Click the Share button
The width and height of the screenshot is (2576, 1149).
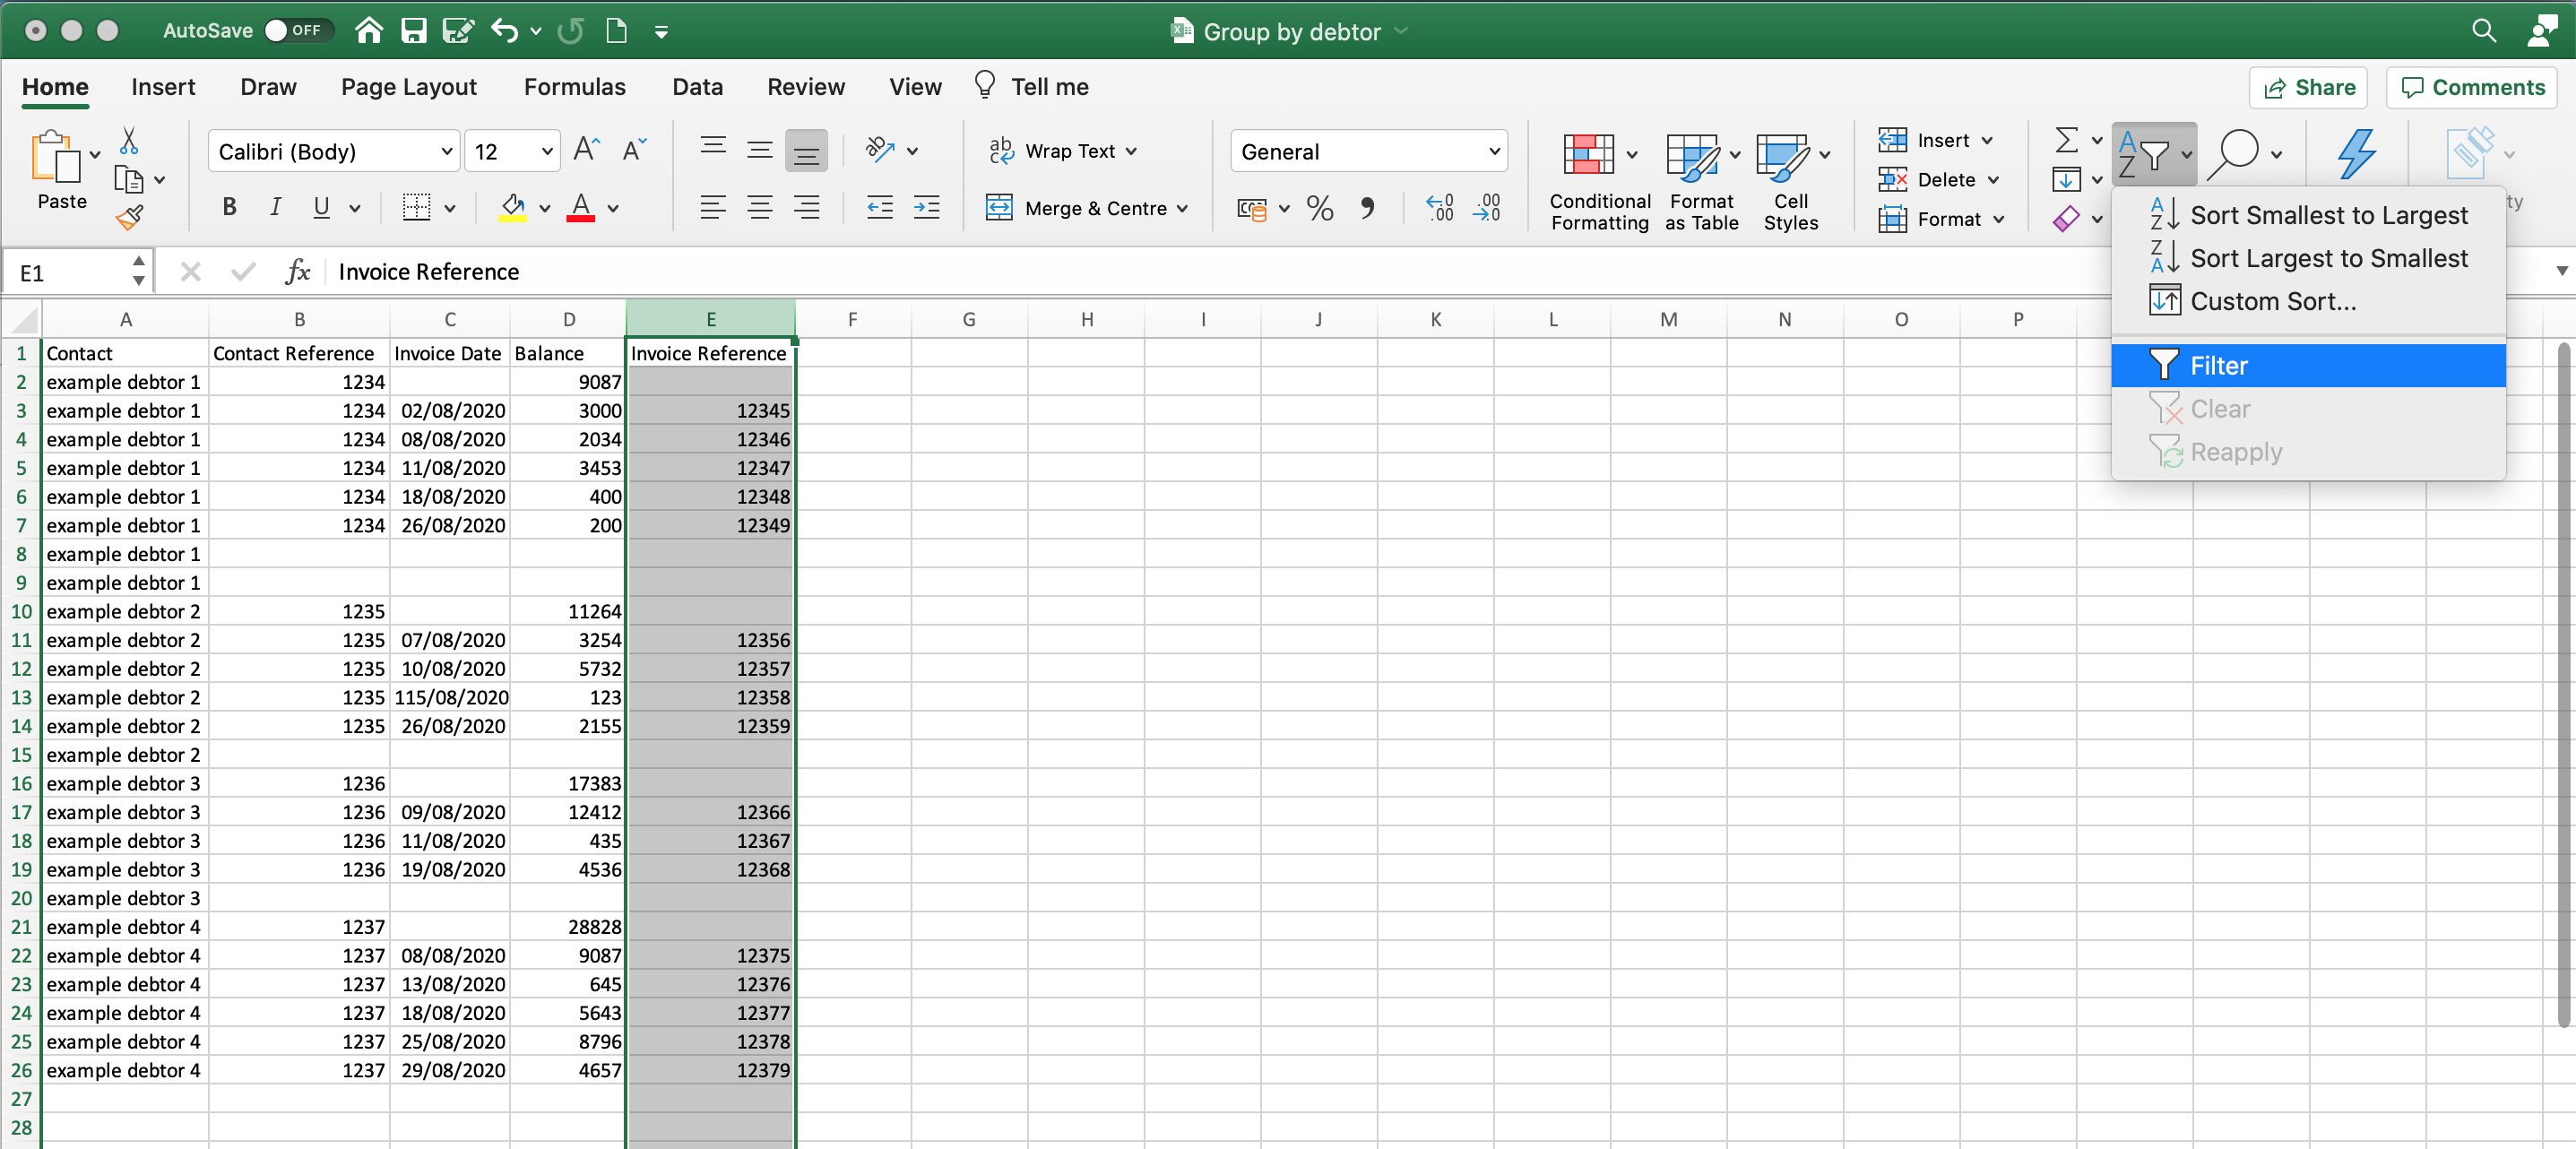(2308, 88)
